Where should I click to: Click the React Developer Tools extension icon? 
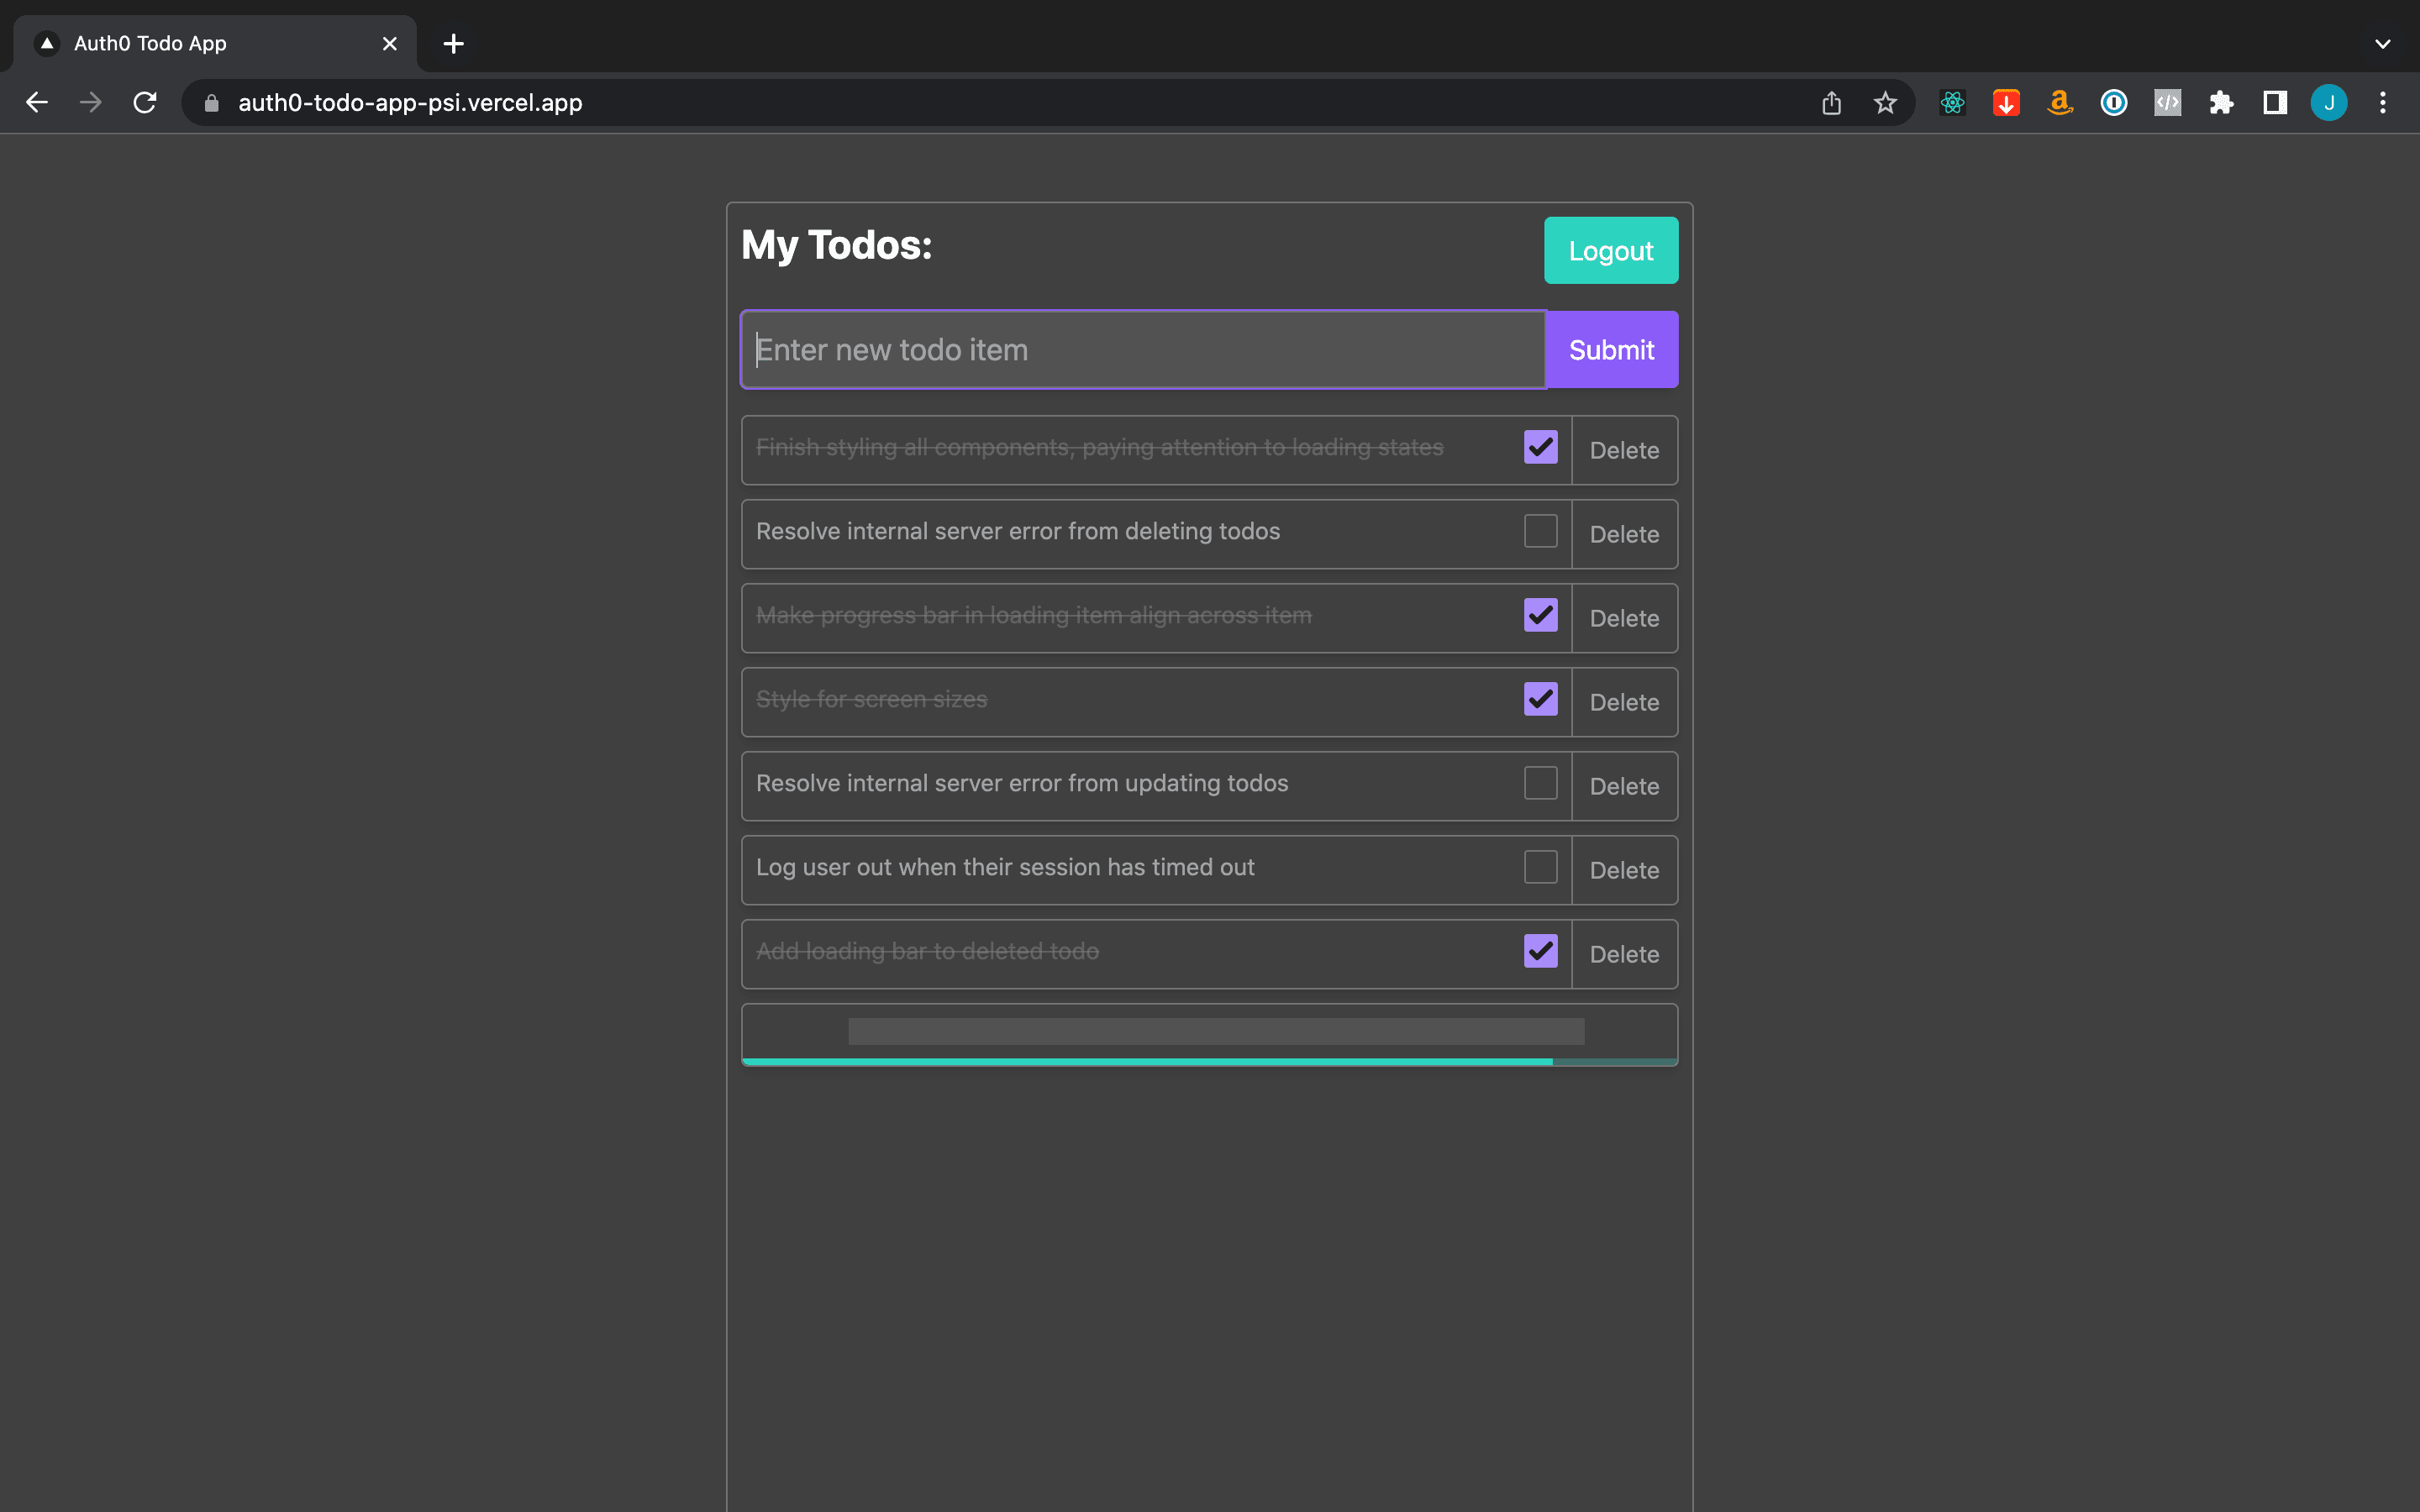pos(1952,103)
